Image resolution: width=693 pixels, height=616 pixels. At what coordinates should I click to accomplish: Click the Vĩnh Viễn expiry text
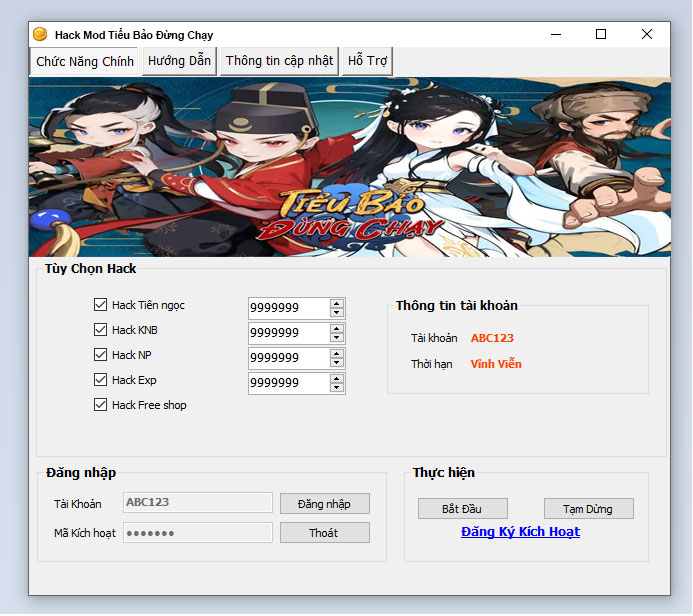click(x=496, y=364)
